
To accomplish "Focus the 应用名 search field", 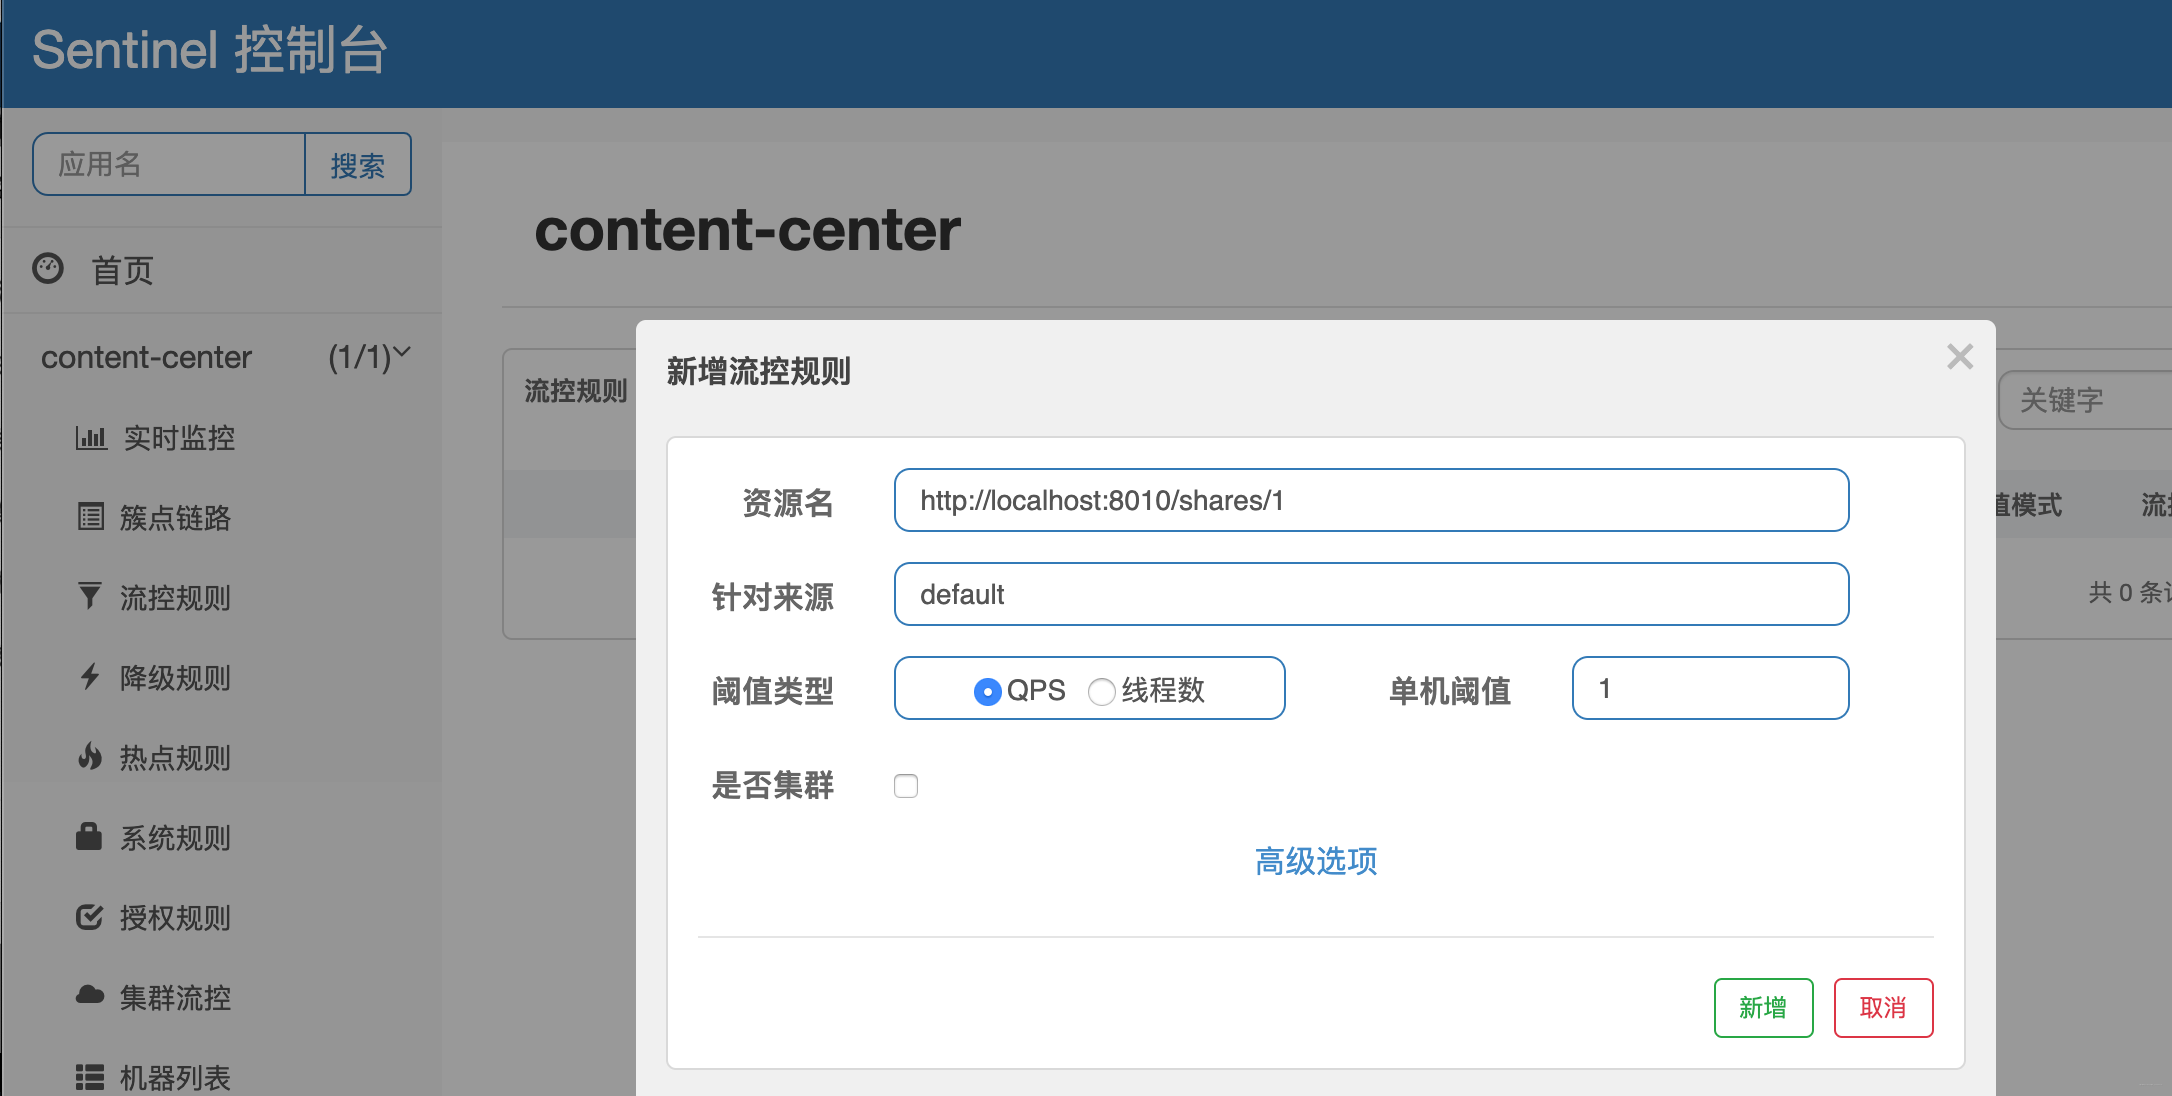I will [169, 164].
